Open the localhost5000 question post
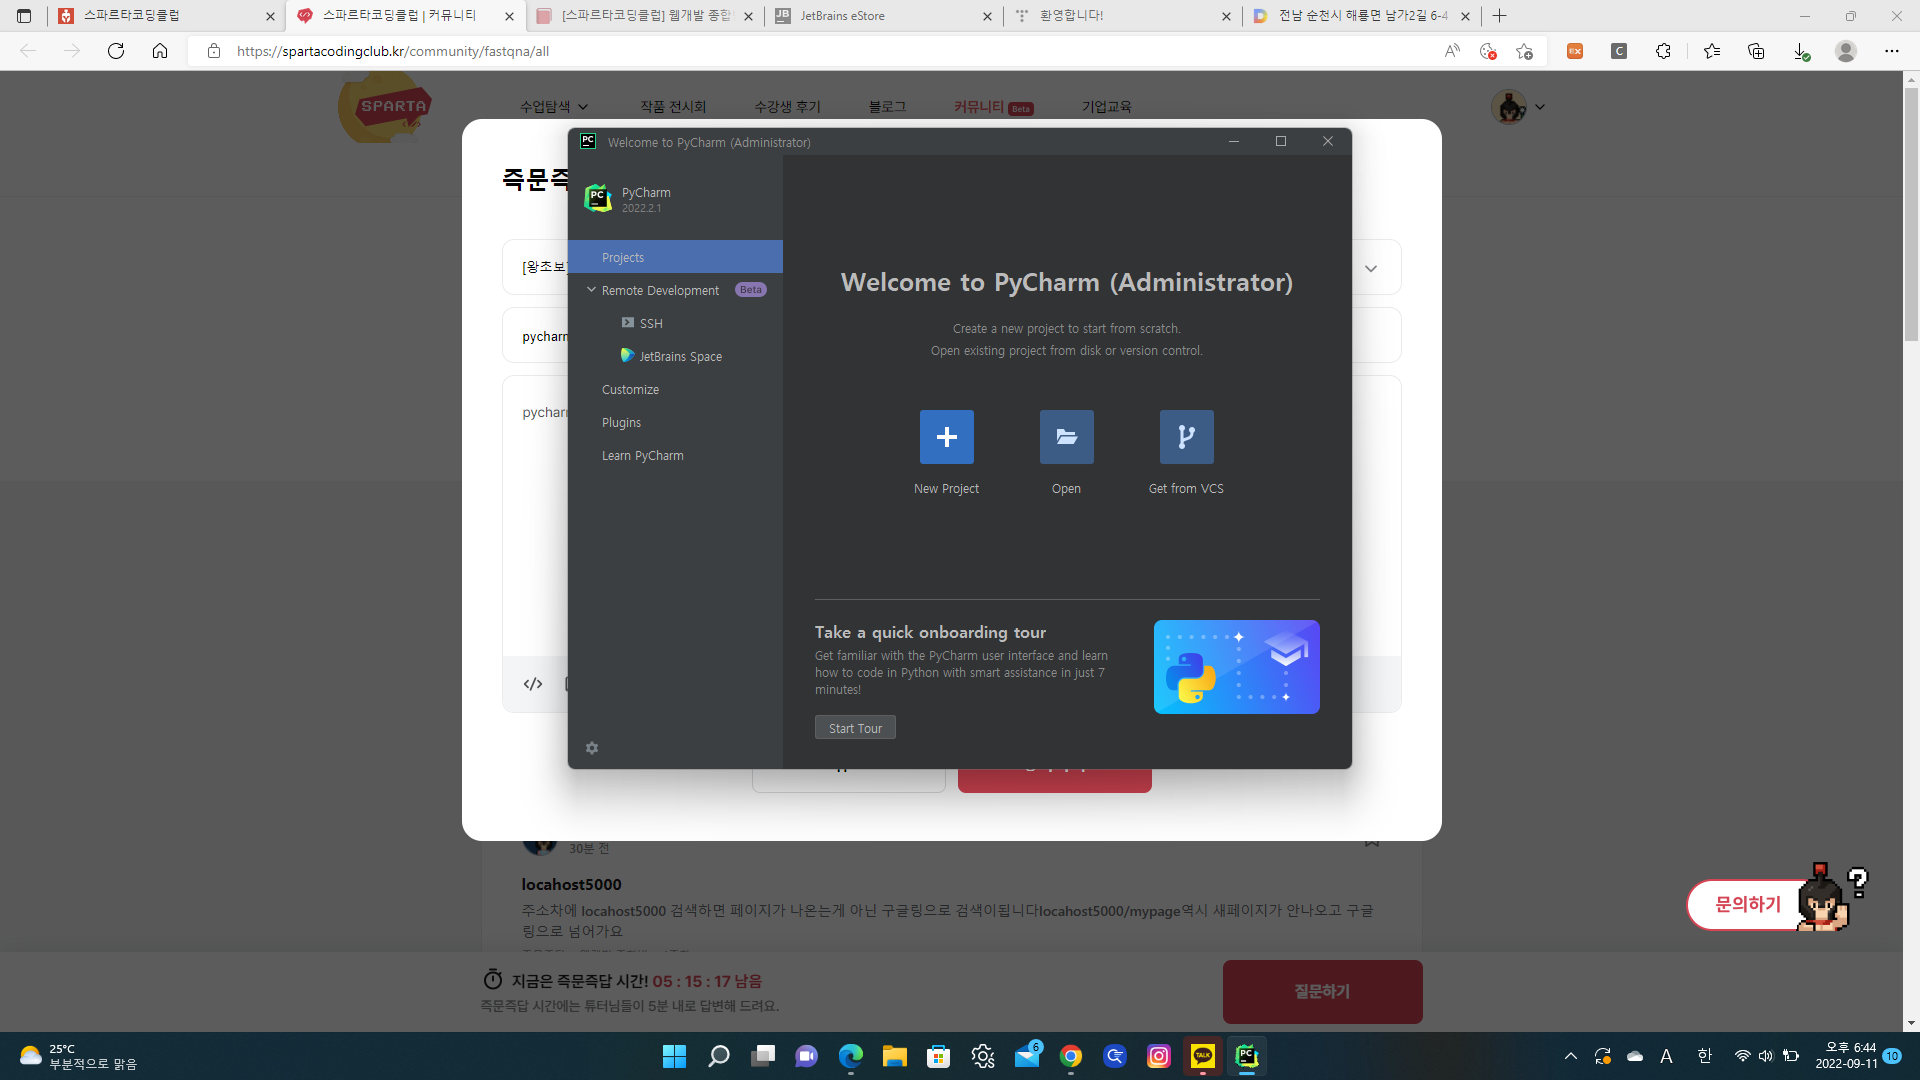Viewport: 1920px width, 1080px height. pos(571,884)
